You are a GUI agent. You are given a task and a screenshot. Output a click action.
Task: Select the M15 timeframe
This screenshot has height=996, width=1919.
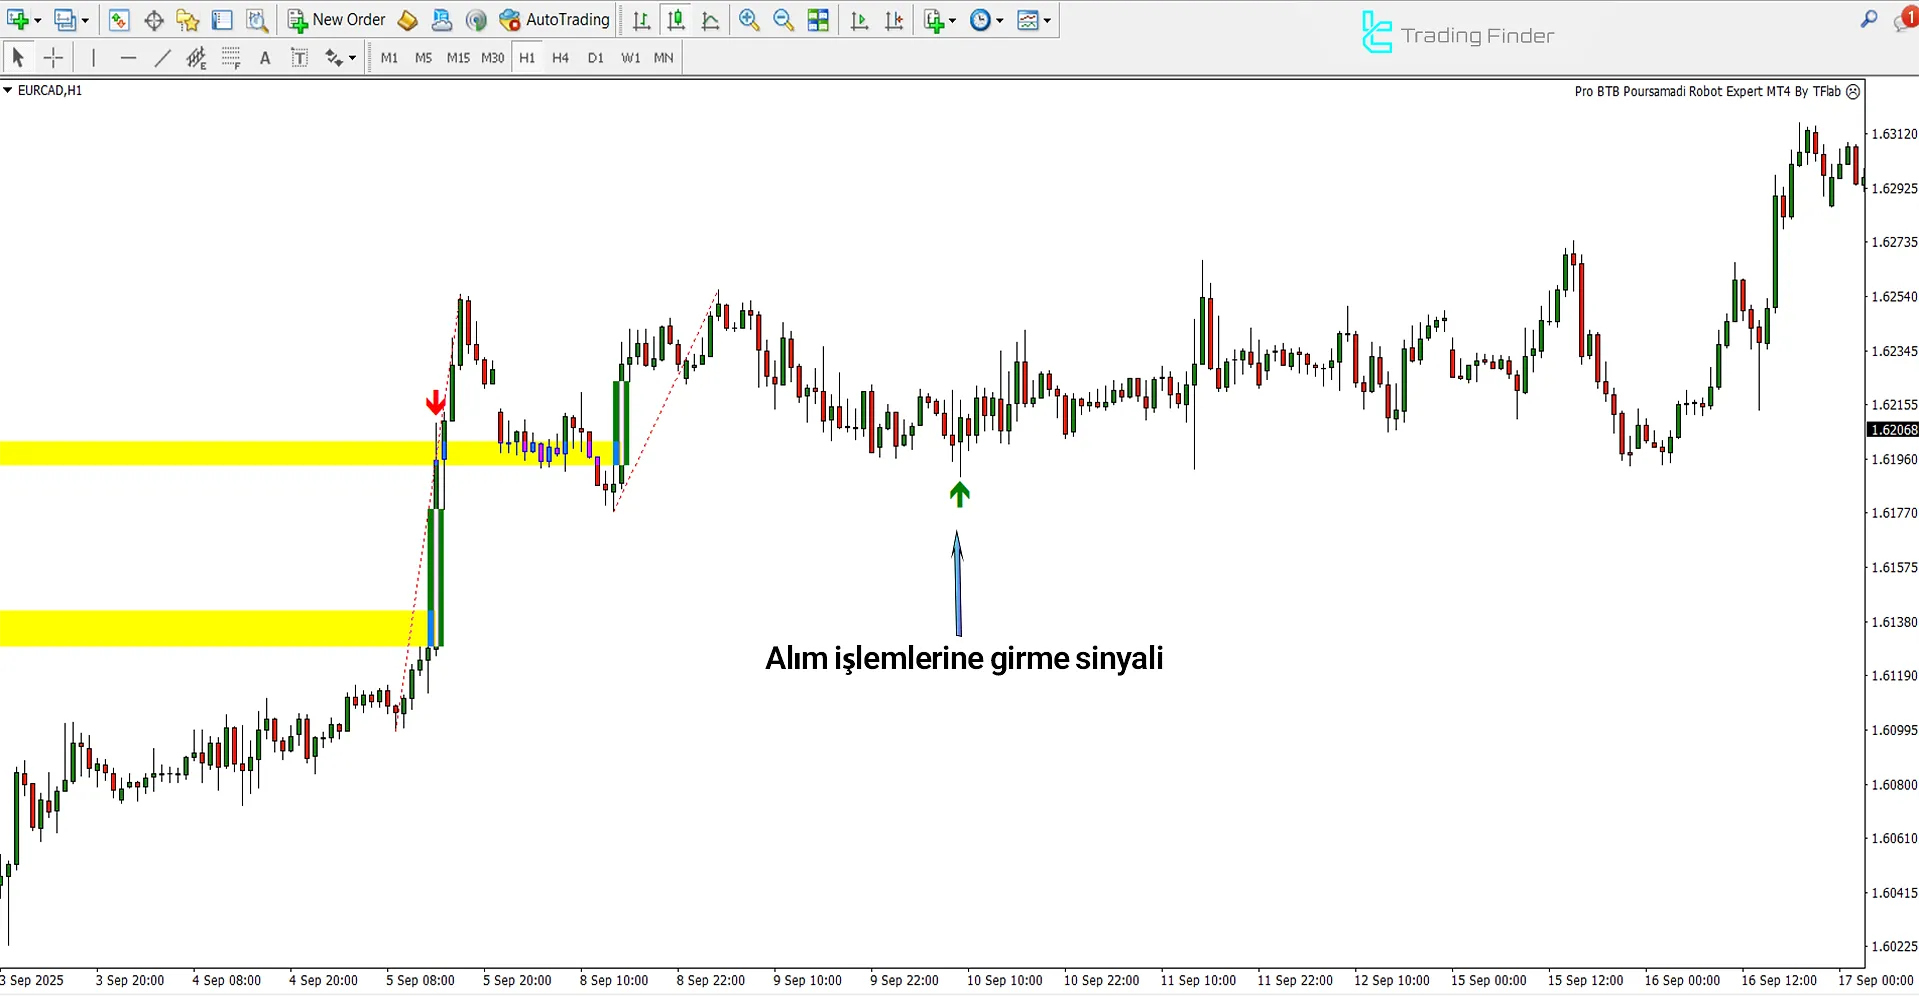458,58
